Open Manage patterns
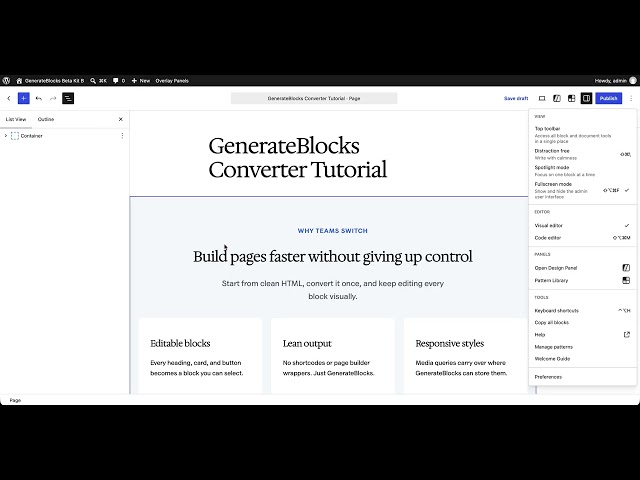Viewport: 640px width, 480px height. [582, 347]
